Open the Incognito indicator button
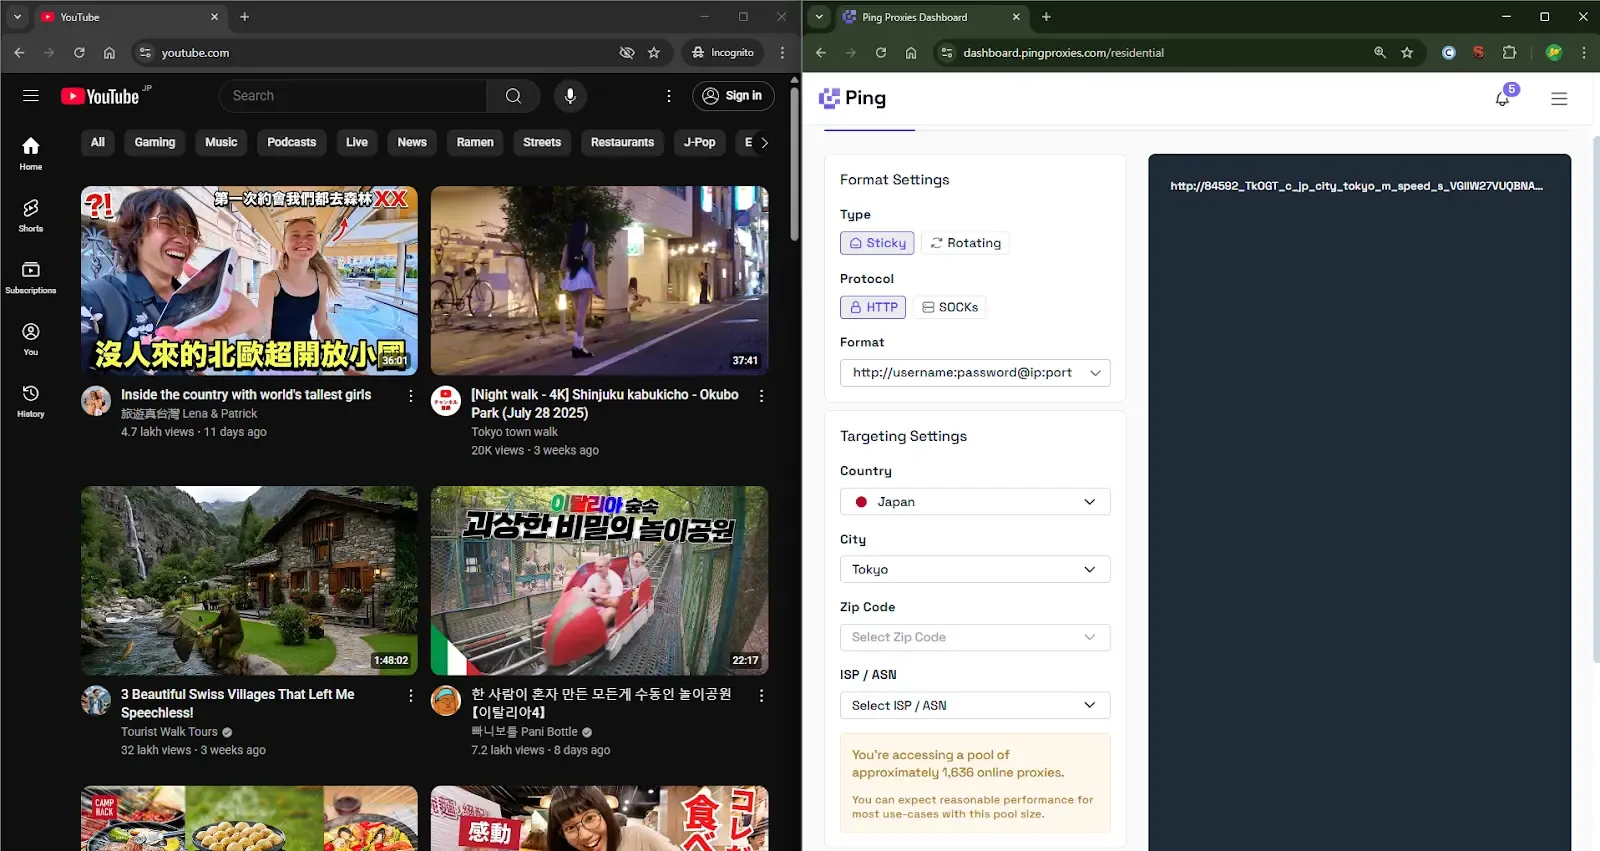 point(723,53)
